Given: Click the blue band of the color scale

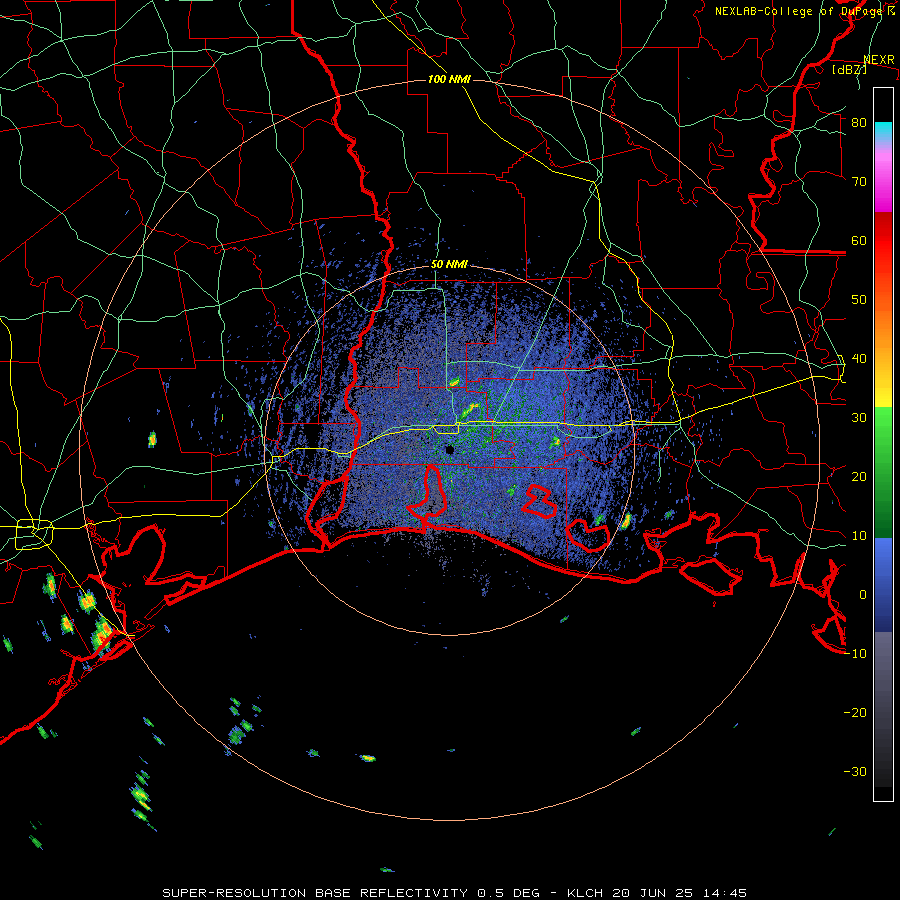Looking at the screenshot, I should pos(883,584).
